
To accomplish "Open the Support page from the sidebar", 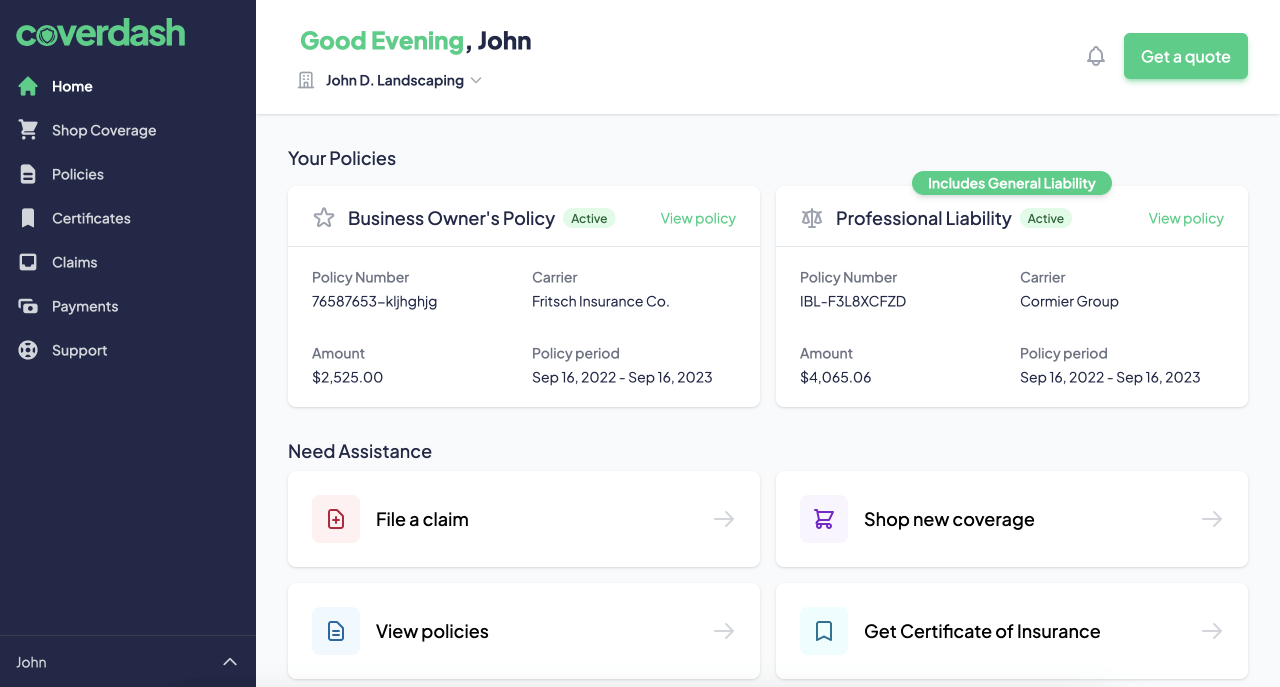I will pyautogui.click(x=80, y=350).
